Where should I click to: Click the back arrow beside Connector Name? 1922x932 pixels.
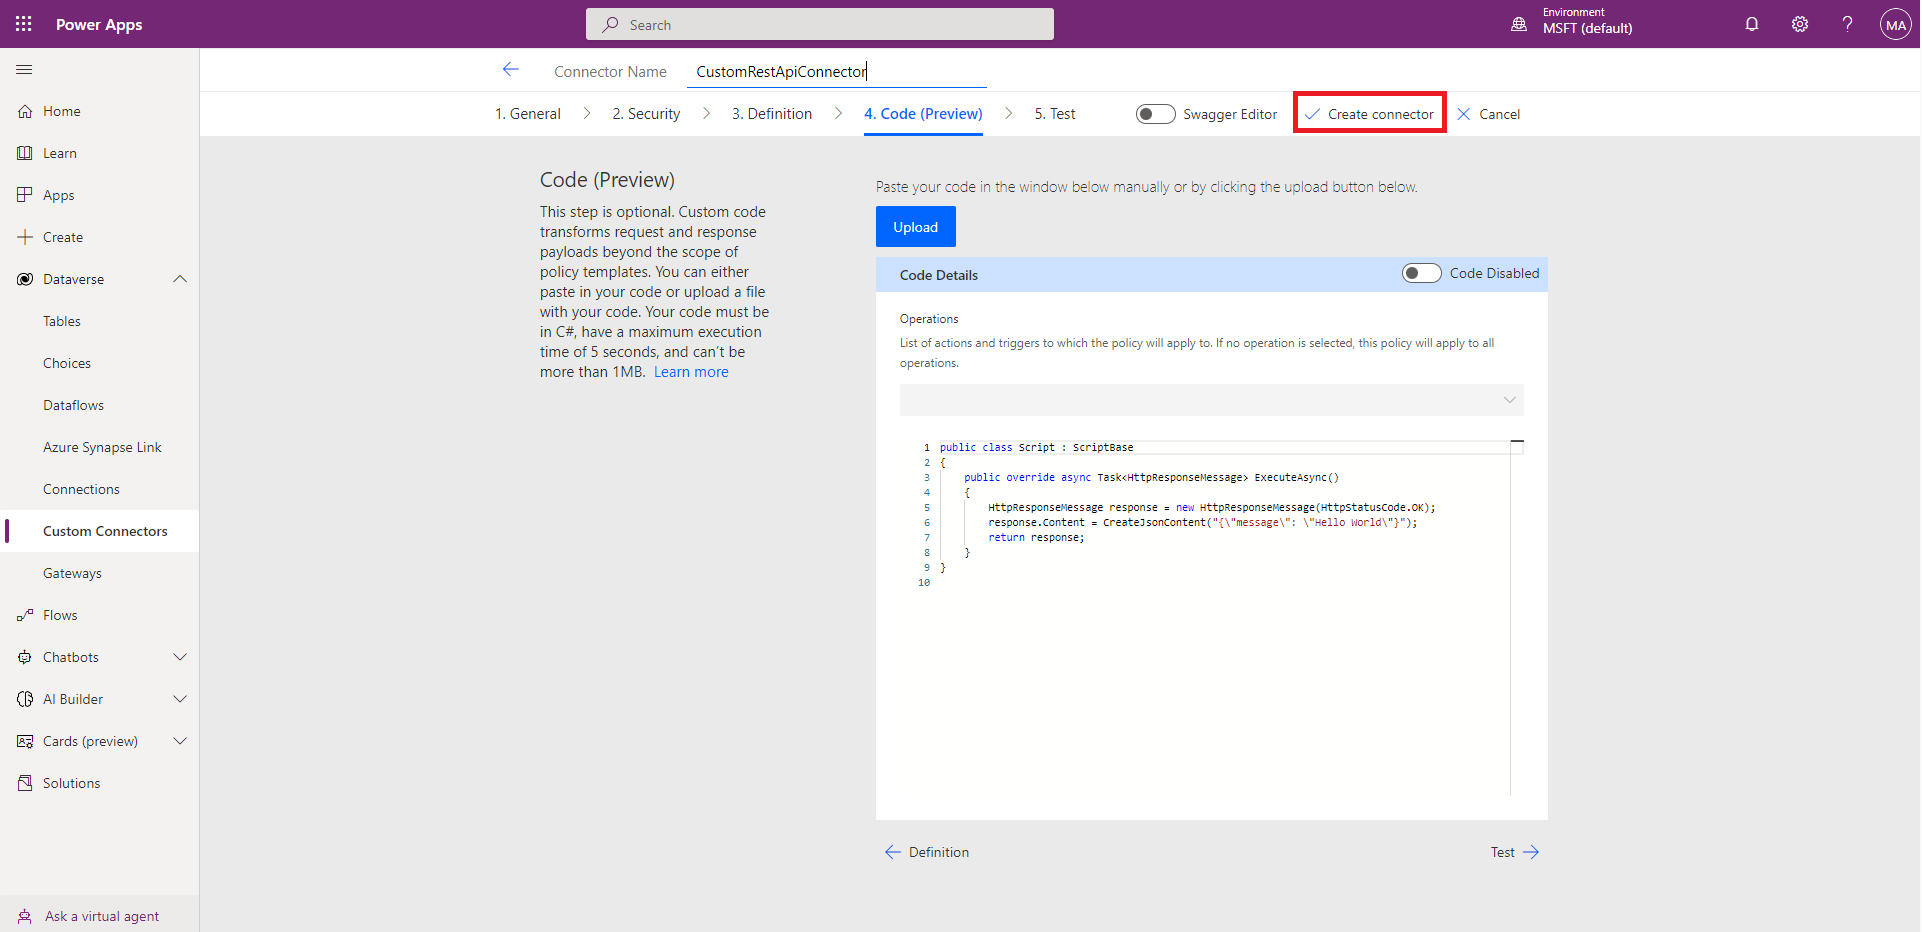(510, 70)
